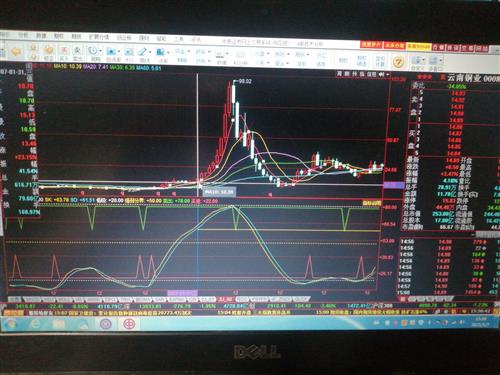The height and width of the screenshot is (375, 500).
Task: Open the long middle menu bar item
Action: [99, 37]
